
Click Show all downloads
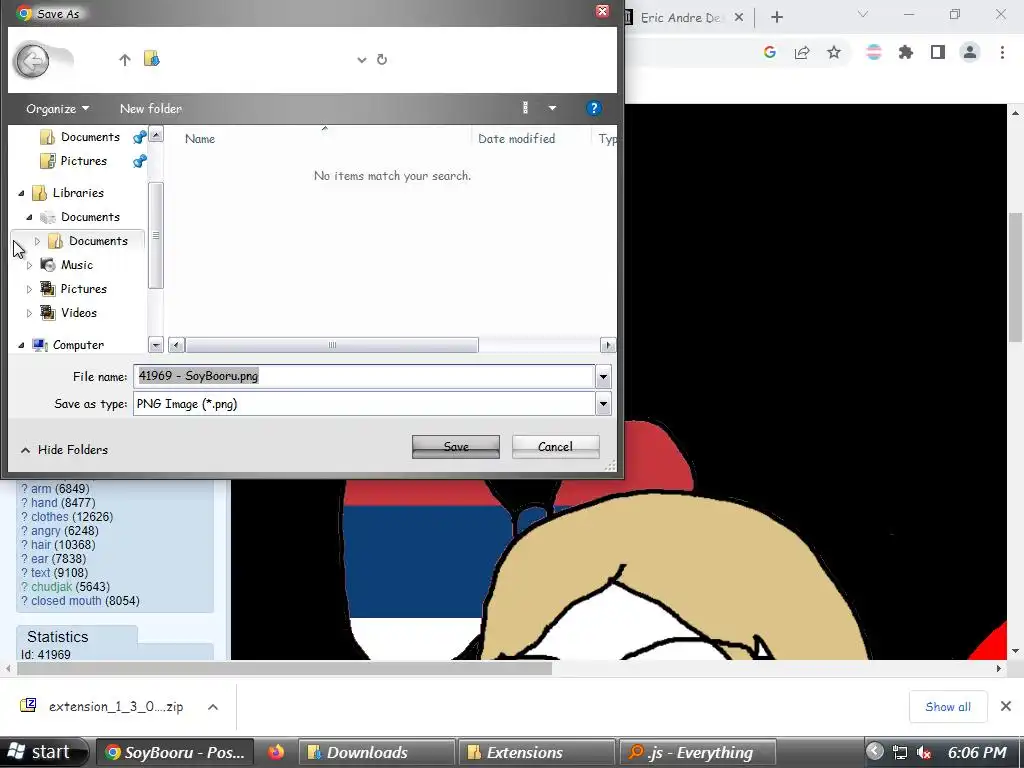point(948,707)
